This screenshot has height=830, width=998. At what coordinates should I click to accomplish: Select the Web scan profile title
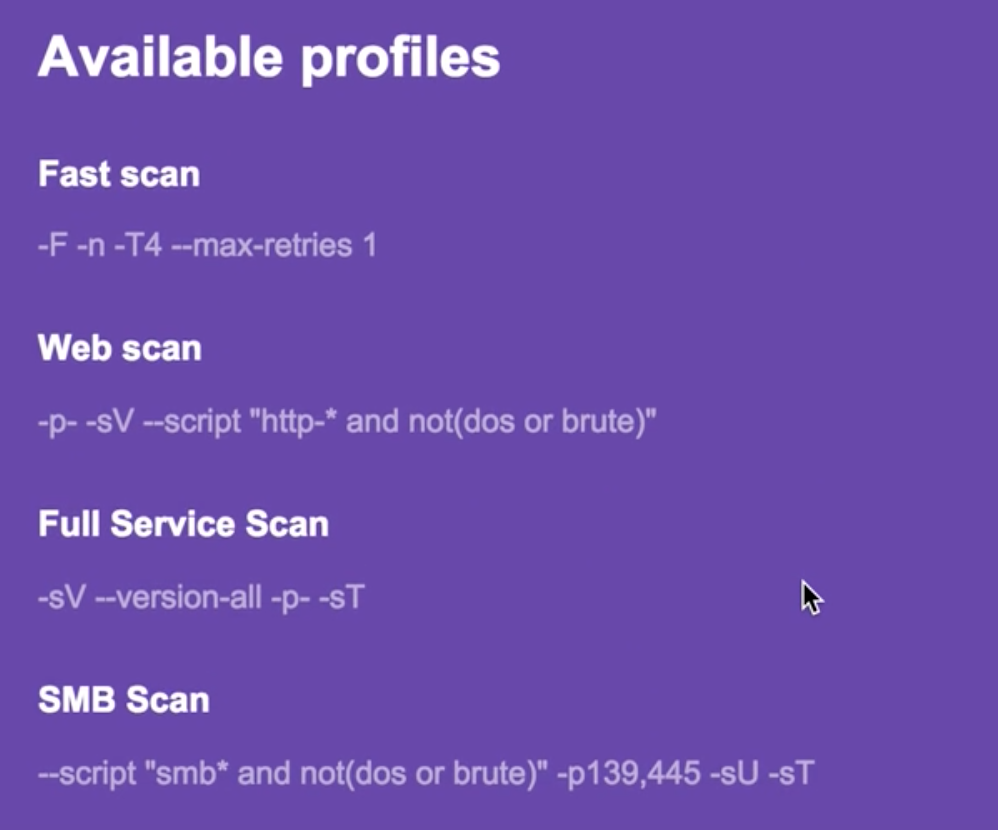coord(120,348)
